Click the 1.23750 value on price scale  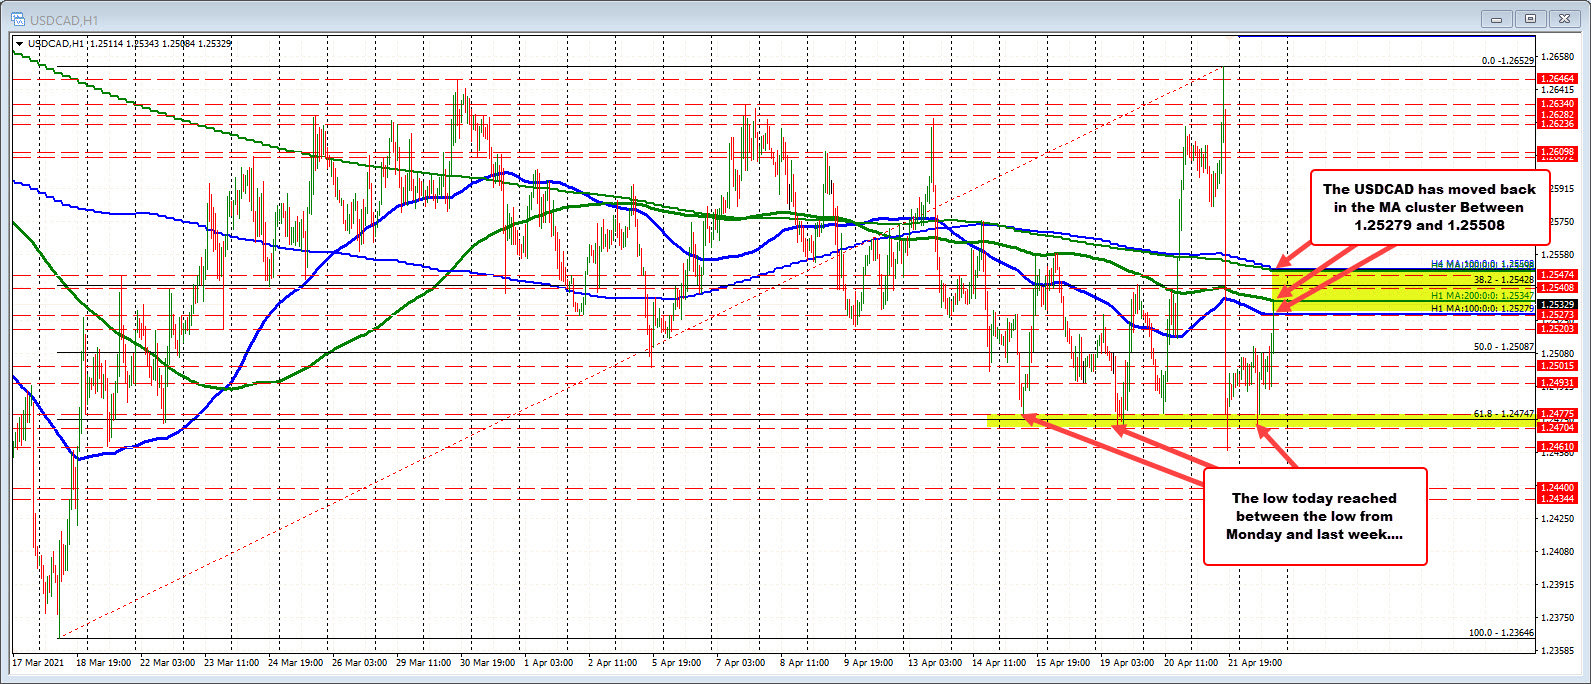1559,617
